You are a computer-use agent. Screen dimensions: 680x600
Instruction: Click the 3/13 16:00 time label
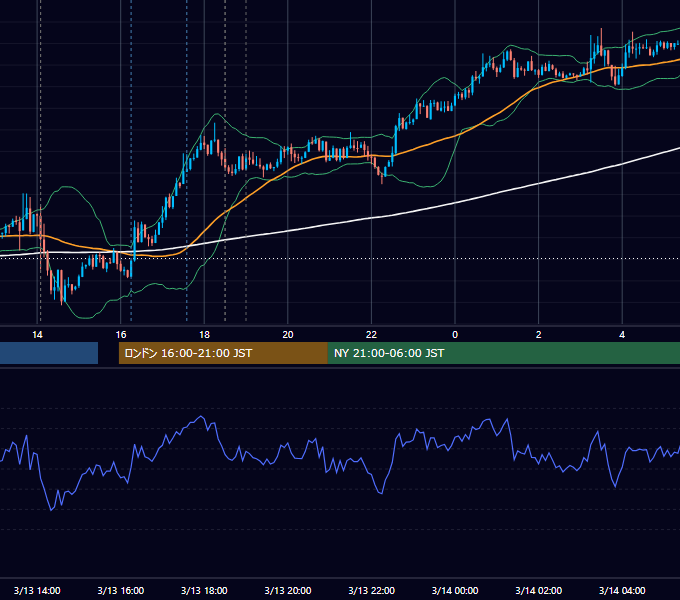click(121, 590)
